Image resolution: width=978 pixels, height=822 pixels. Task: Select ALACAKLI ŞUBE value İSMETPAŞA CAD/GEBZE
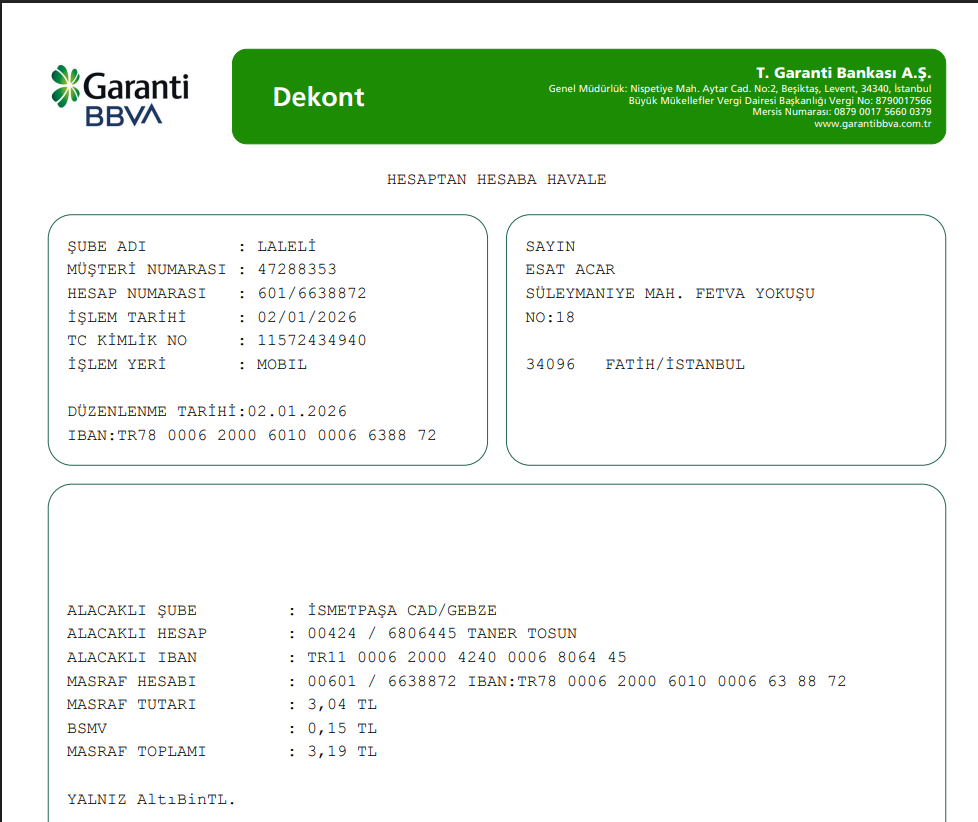[x=402, y=610]
